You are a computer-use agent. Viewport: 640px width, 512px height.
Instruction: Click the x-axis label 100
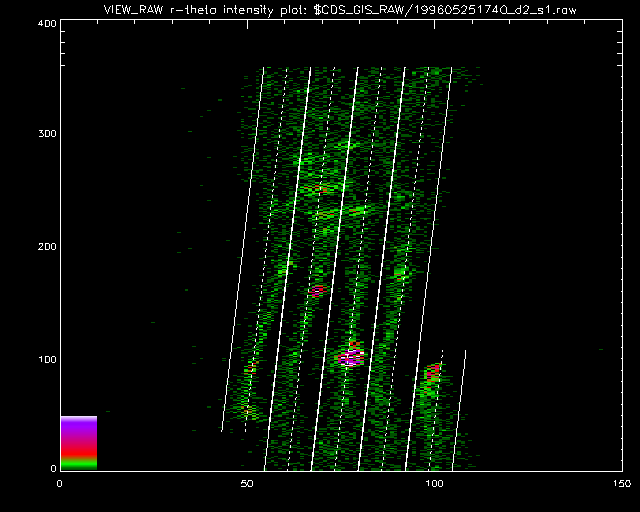434,484
